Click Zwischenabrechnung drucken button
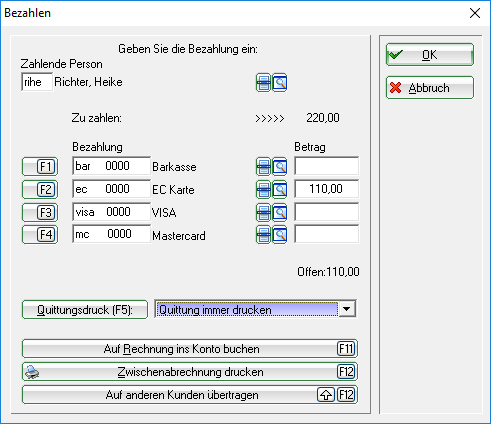 tap(190, 372)
